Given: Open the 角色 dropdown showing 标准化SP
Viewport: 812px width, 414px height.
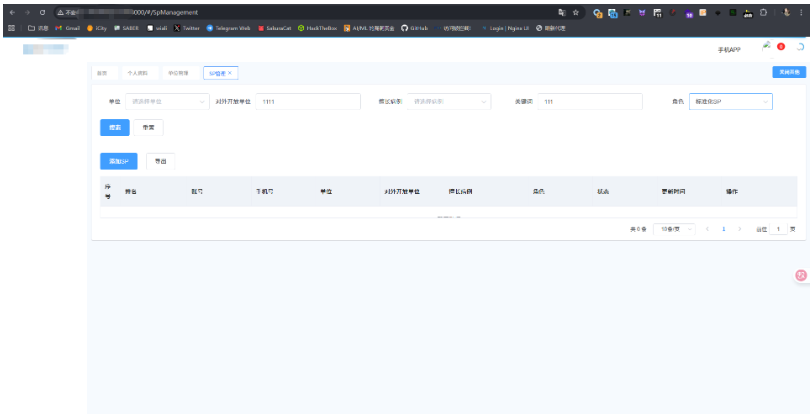Looking at the screenshot, I should (x=731, y=102).
